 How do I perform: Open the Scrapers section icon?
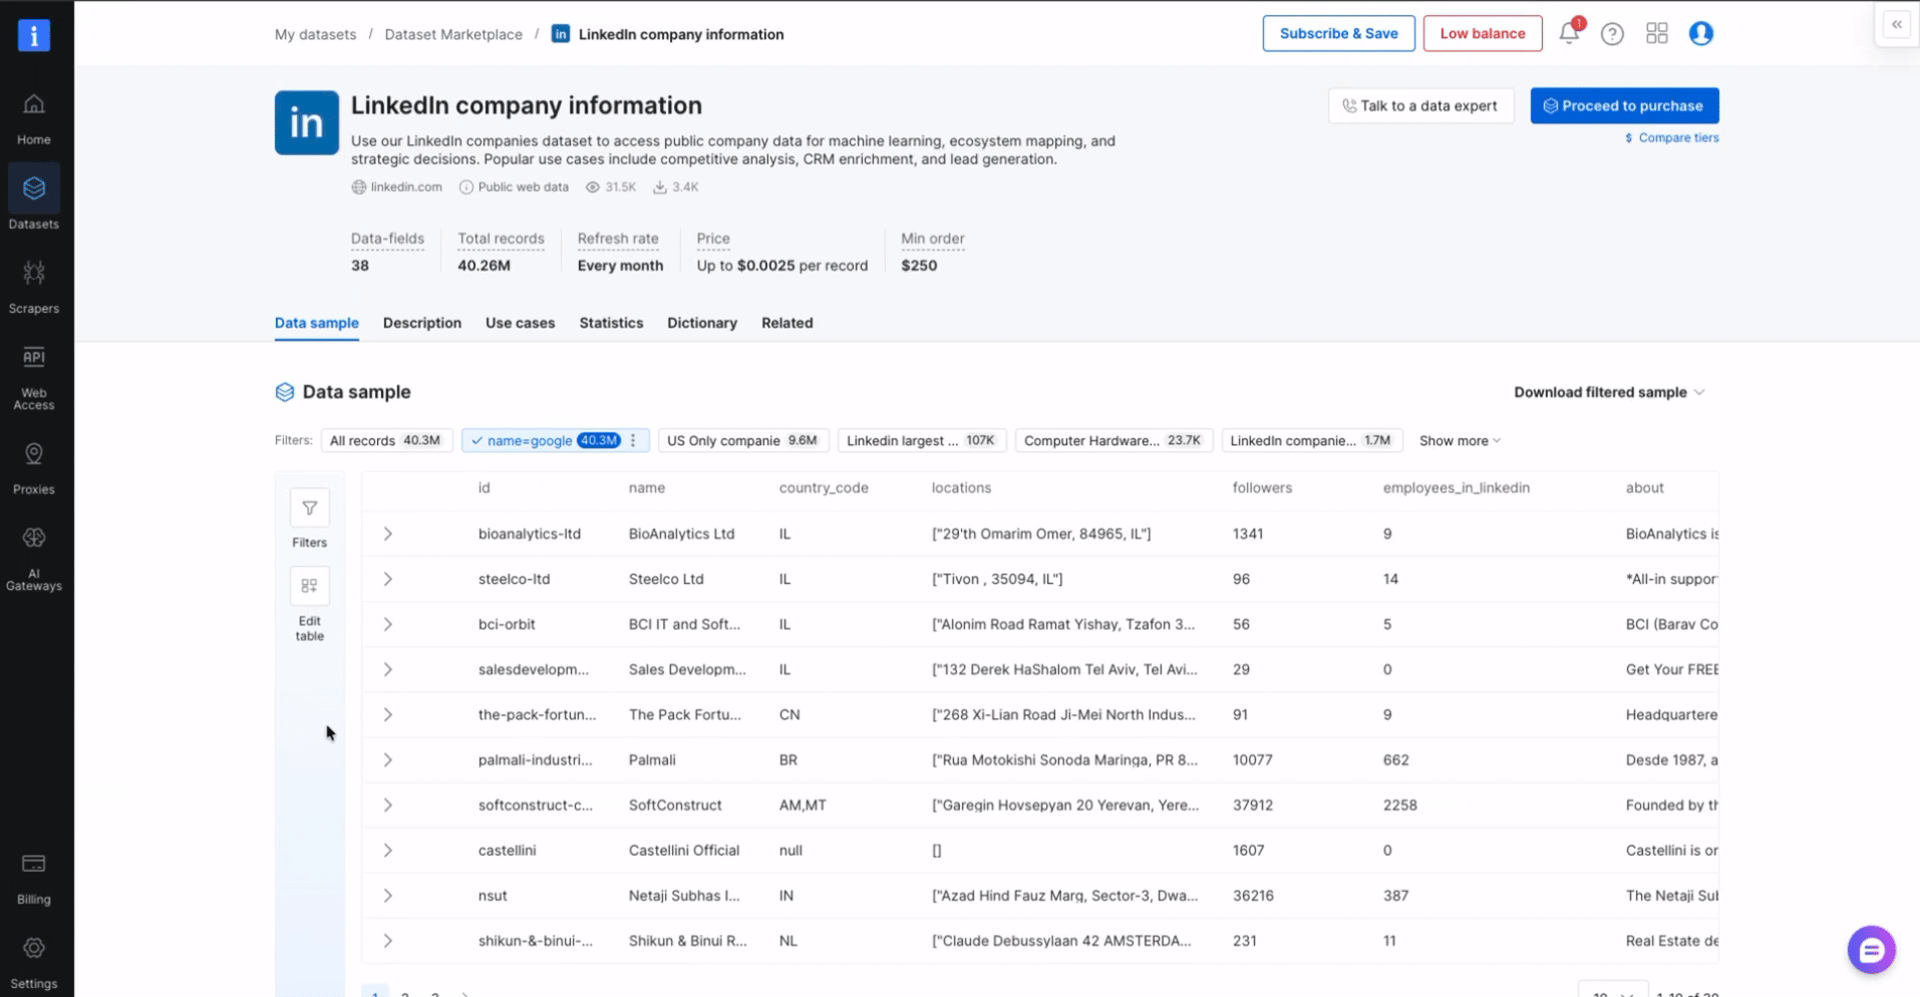[34, 272]
